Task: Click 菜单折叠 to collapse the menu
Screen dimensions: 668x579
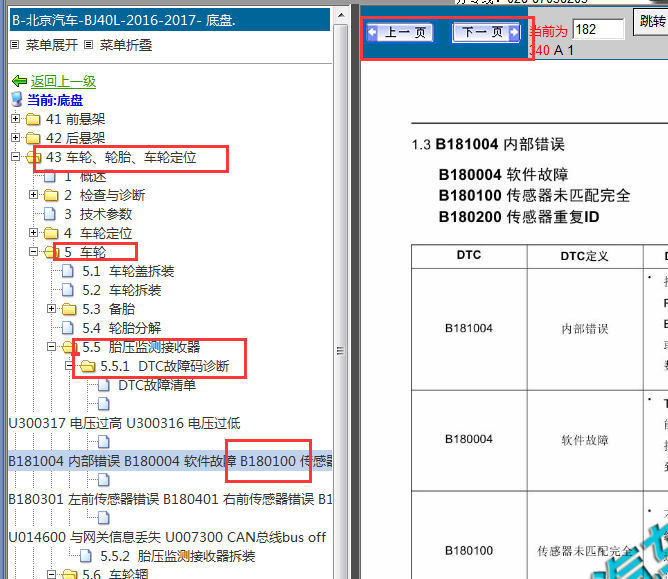Action: pos(126,45)
